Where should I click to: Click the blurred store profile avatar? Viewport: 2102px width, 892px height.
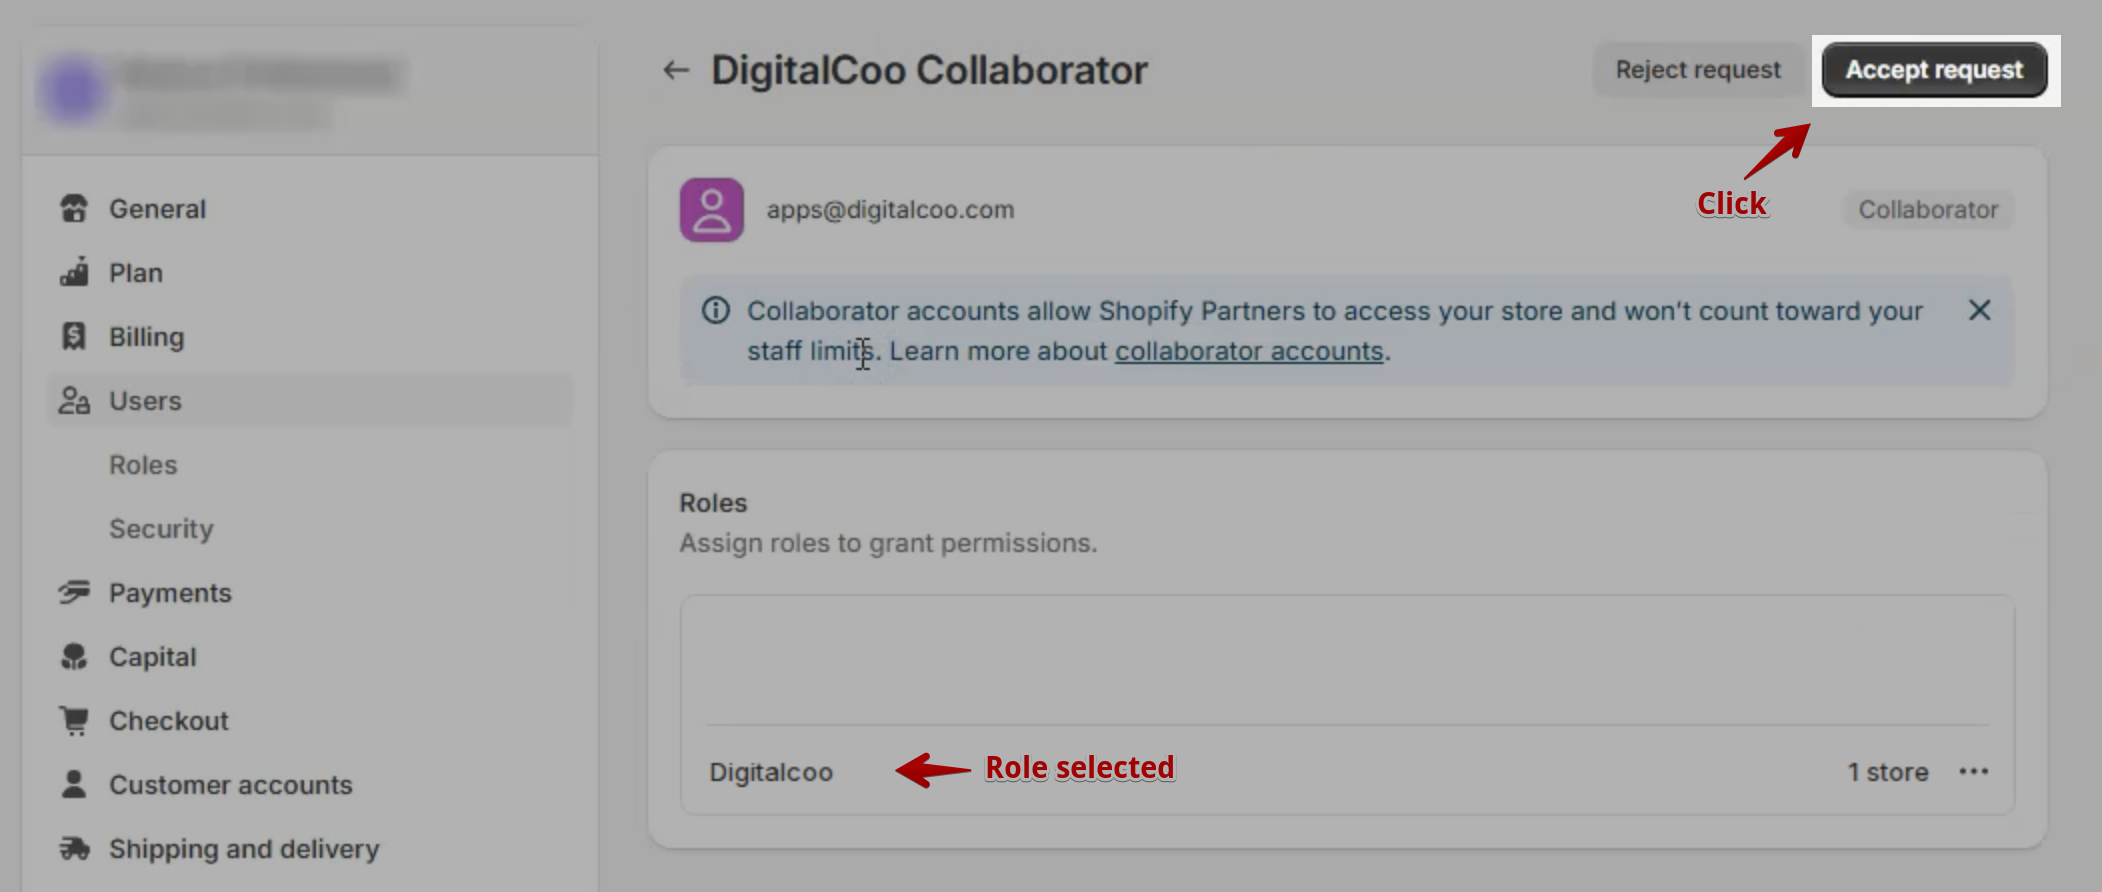point(72,90)
